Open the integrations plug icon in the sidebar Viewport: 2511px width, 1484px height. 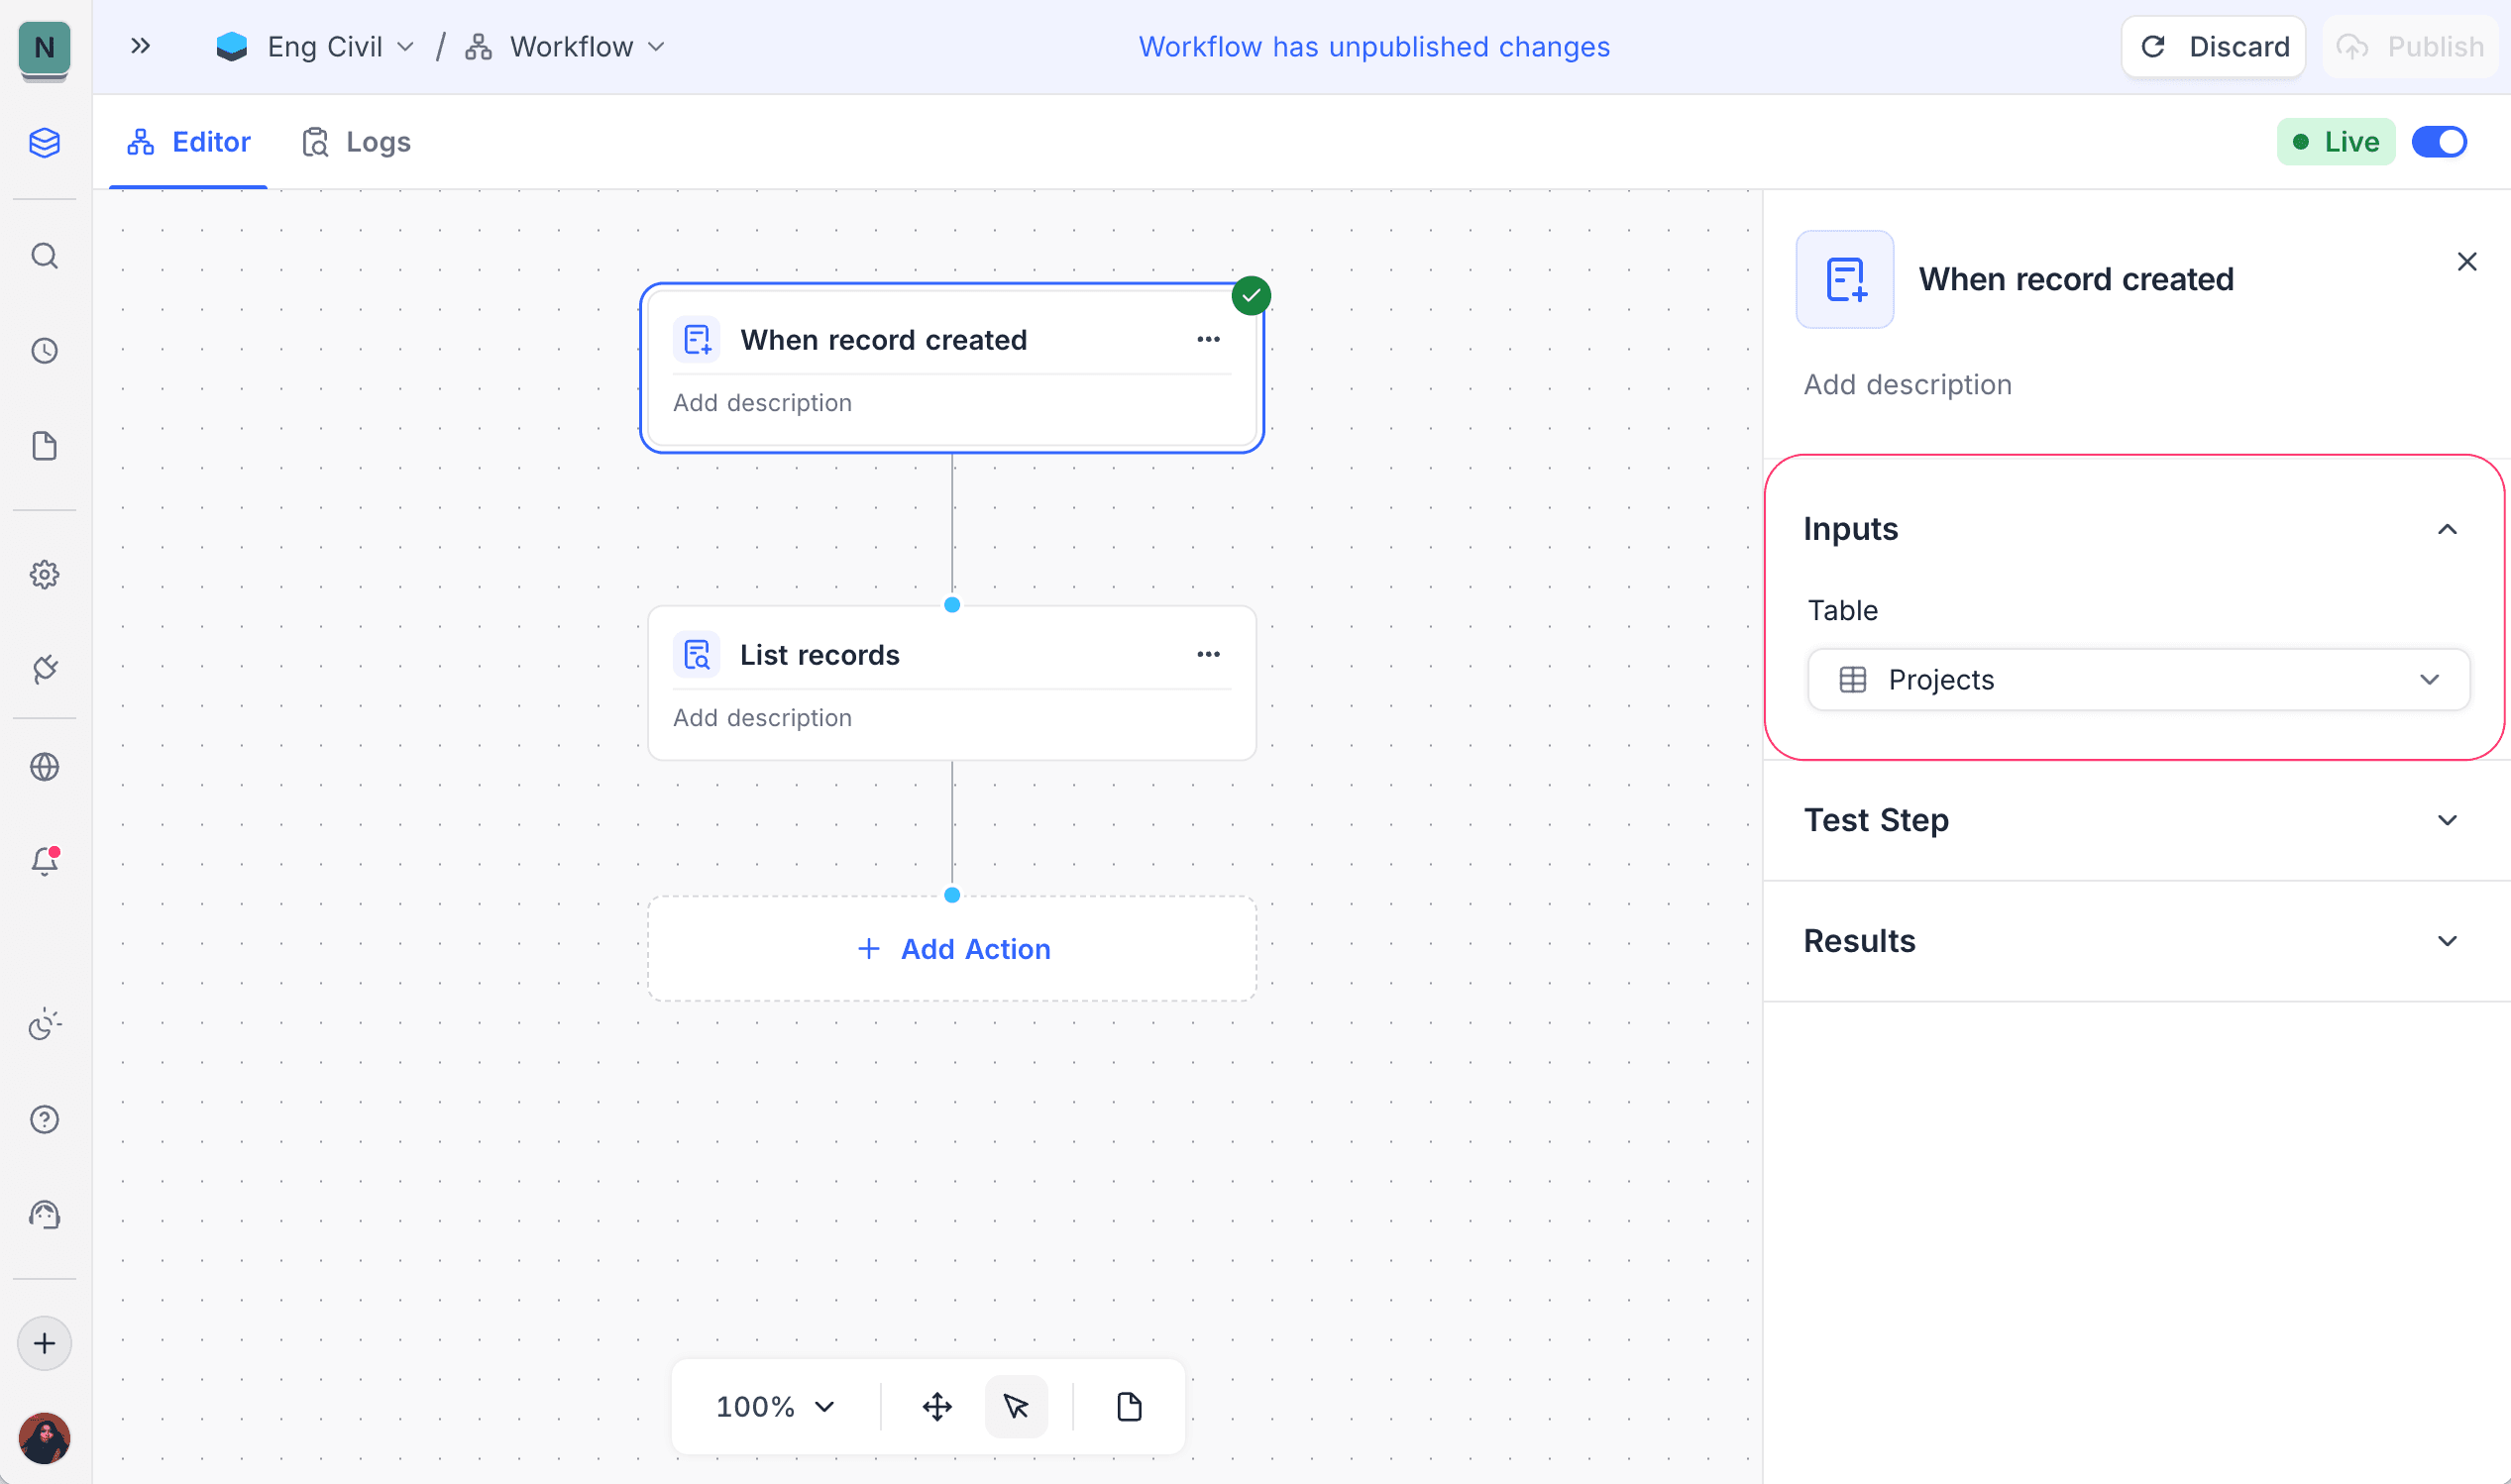(x=45, y=669)
